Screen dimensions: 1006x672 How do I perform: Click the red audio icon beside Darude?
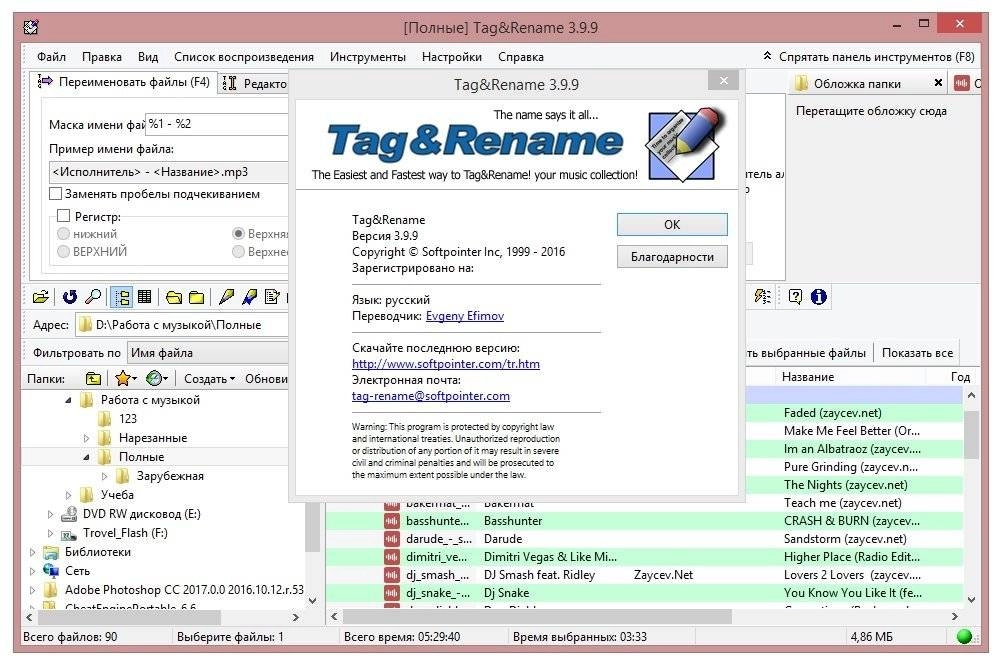pos(391,539)
